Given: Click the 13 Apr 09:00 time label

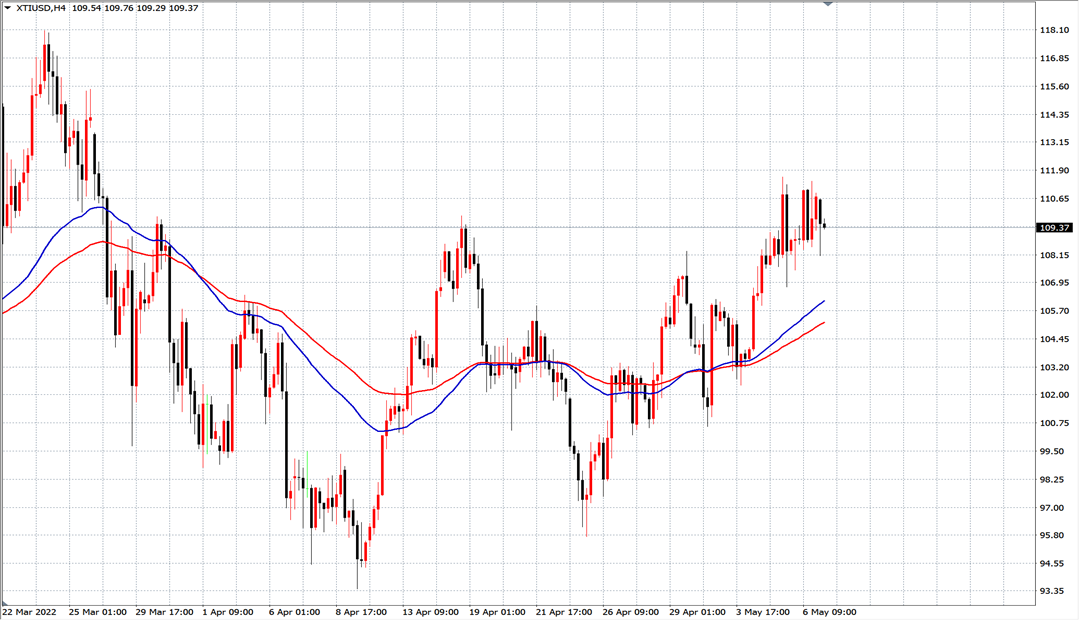Looking at the screenshot, I should [x=430, y=612].
